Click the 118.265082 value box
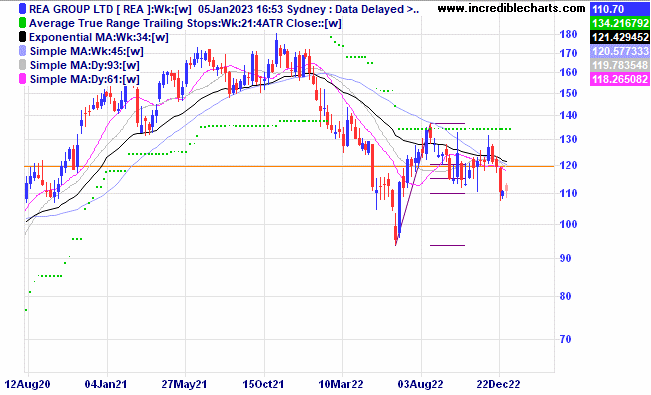The image size is (651, 395). pyautogui.click(x=620, y=79)
